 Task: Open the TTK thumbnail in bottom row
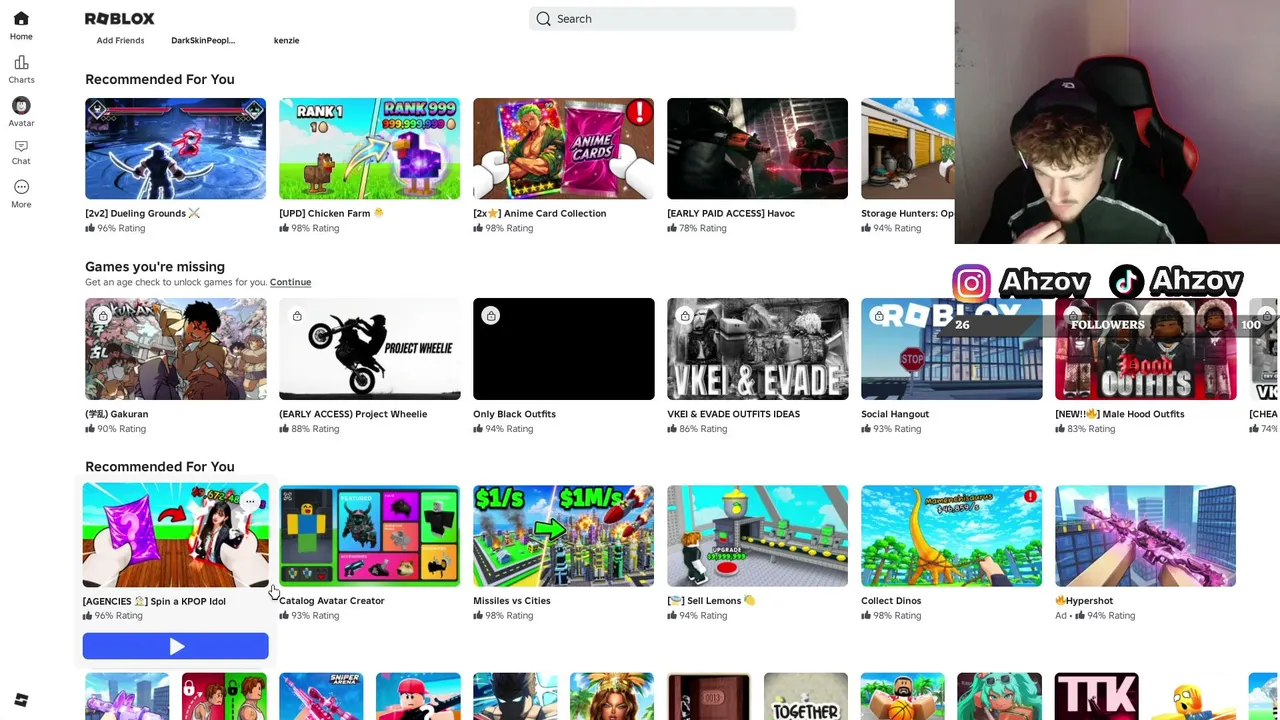1096,696
